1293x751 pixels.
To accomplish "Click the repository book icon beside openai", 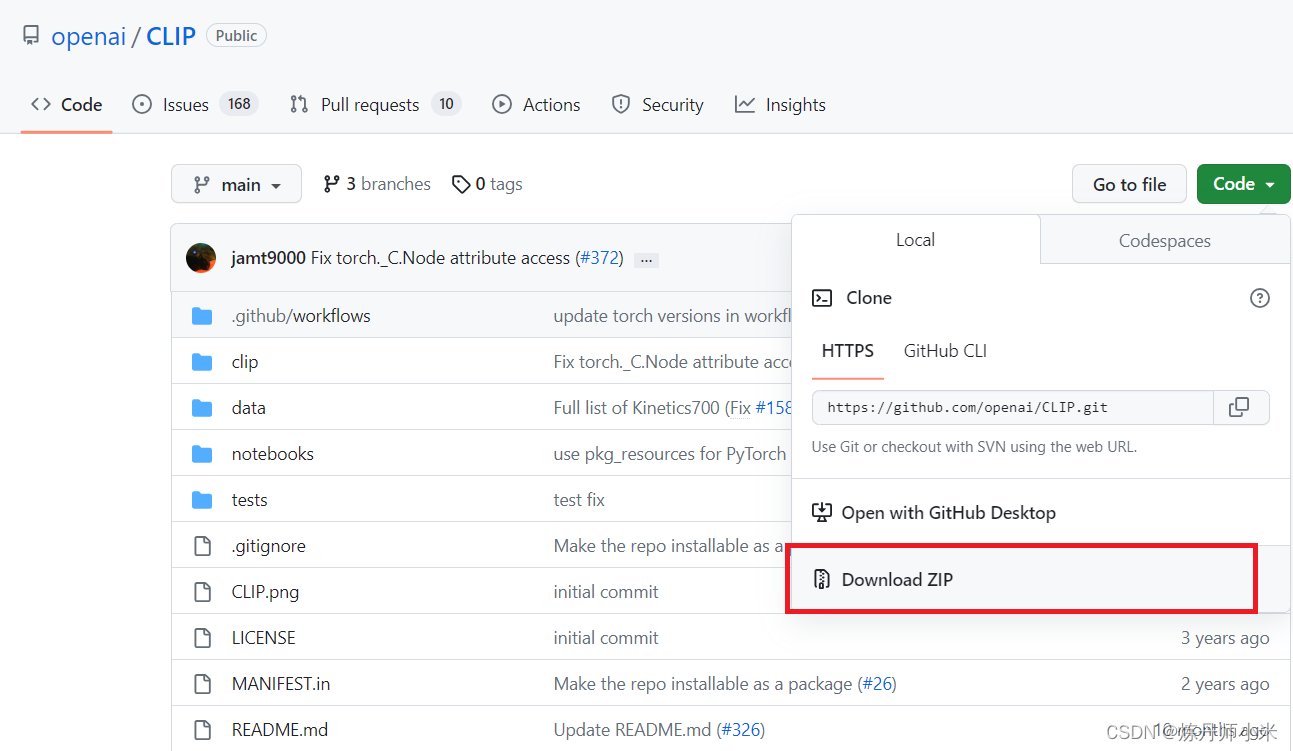I will (x=31, y=36).
